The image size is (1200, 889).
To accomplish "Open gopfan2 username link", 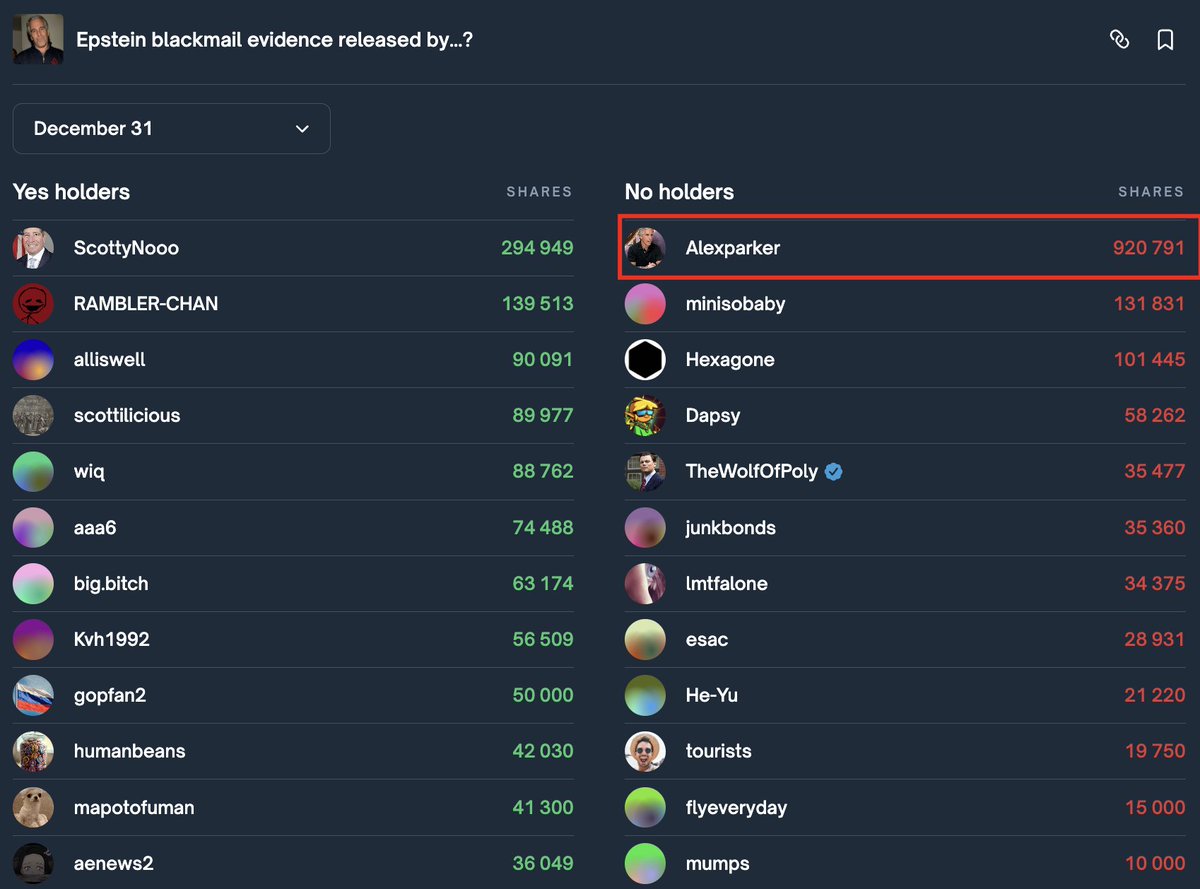I will pyautogui.click(x=110, y=696).
